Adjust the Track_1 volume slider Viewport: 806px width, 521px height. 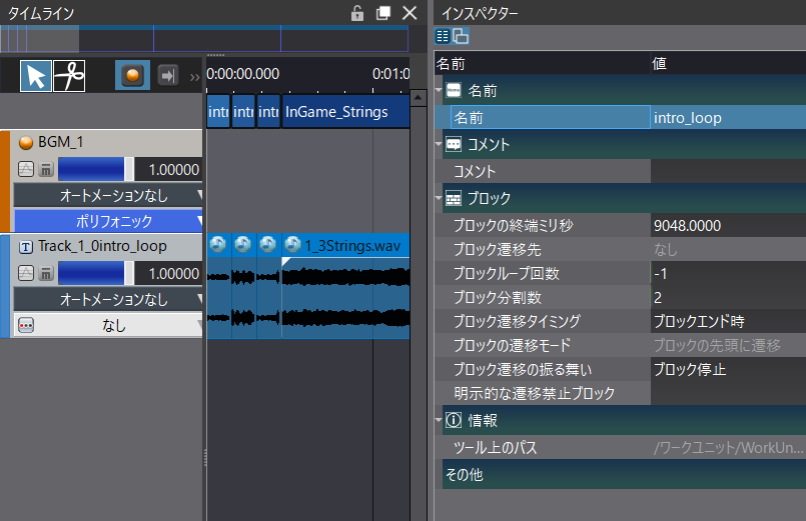96,273
